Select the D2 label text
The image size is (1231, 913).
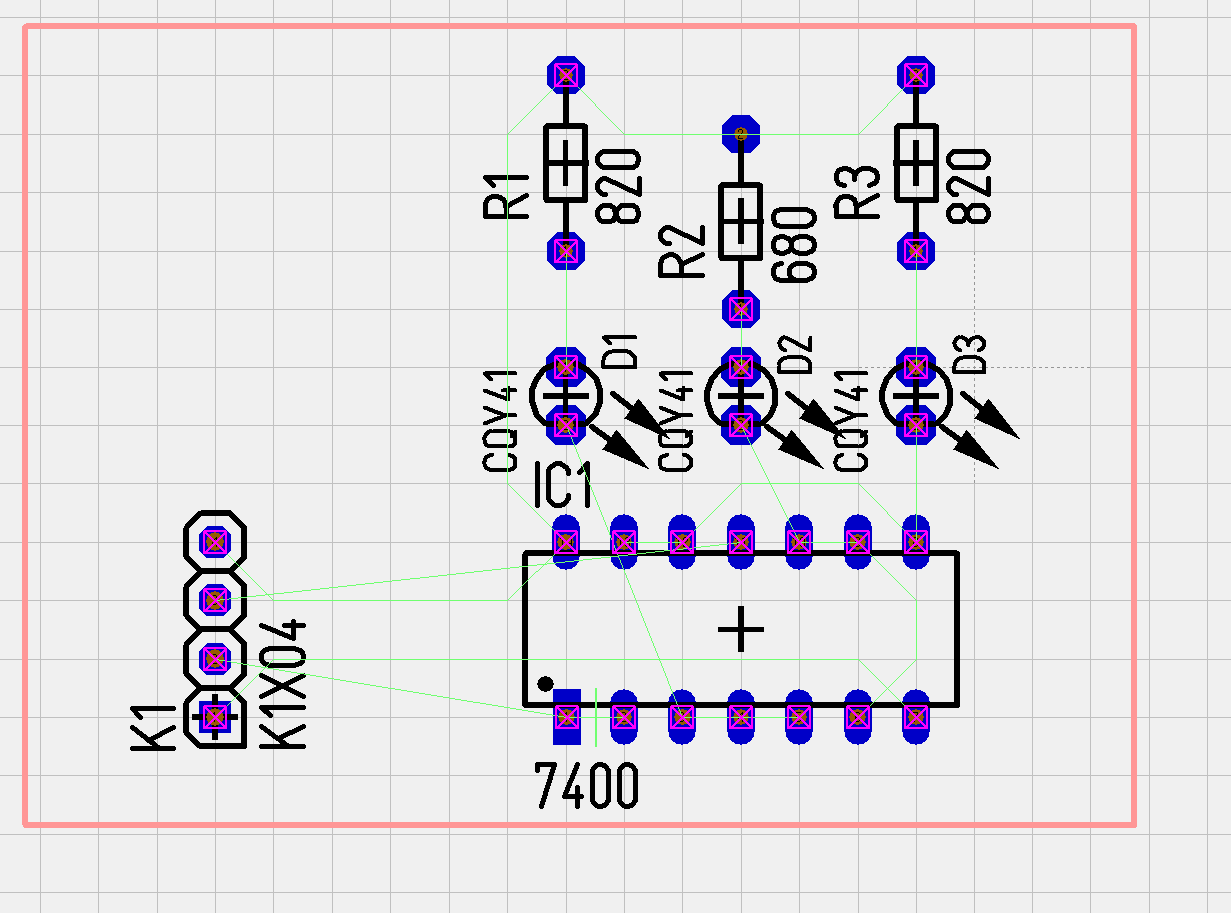pos(796,354)
